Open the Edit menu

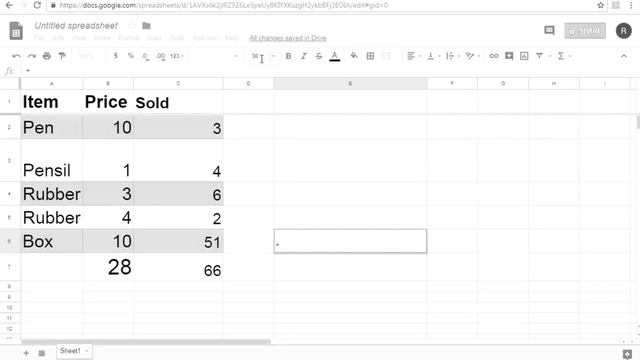(58, 38)
